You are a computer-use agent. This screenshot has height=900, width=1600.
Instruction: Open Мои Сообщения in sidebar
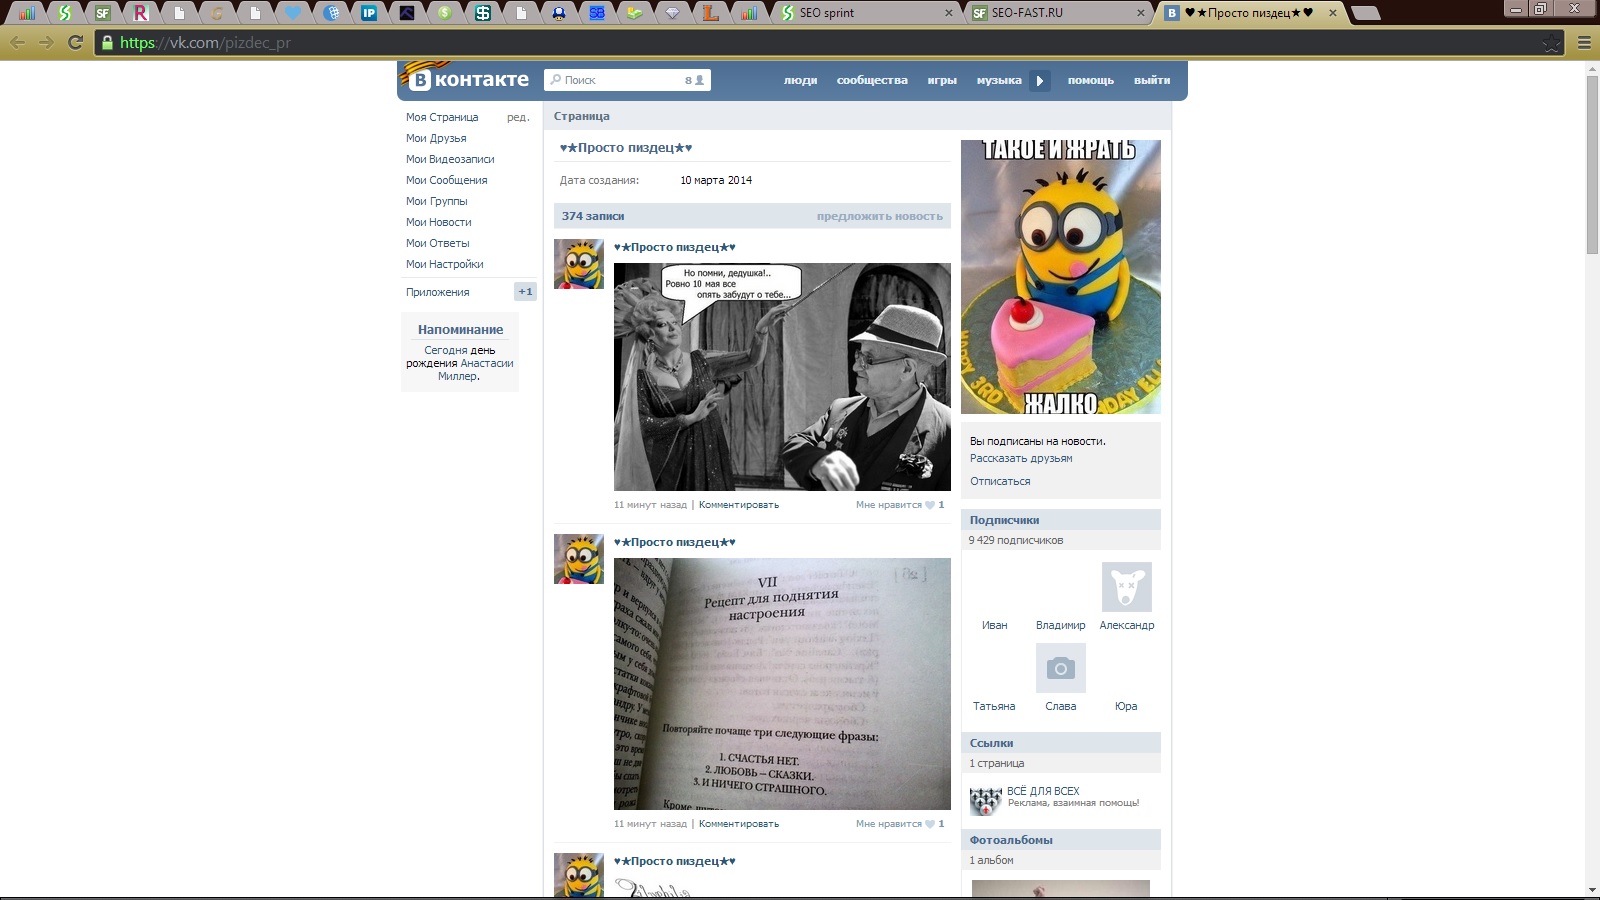446,180
